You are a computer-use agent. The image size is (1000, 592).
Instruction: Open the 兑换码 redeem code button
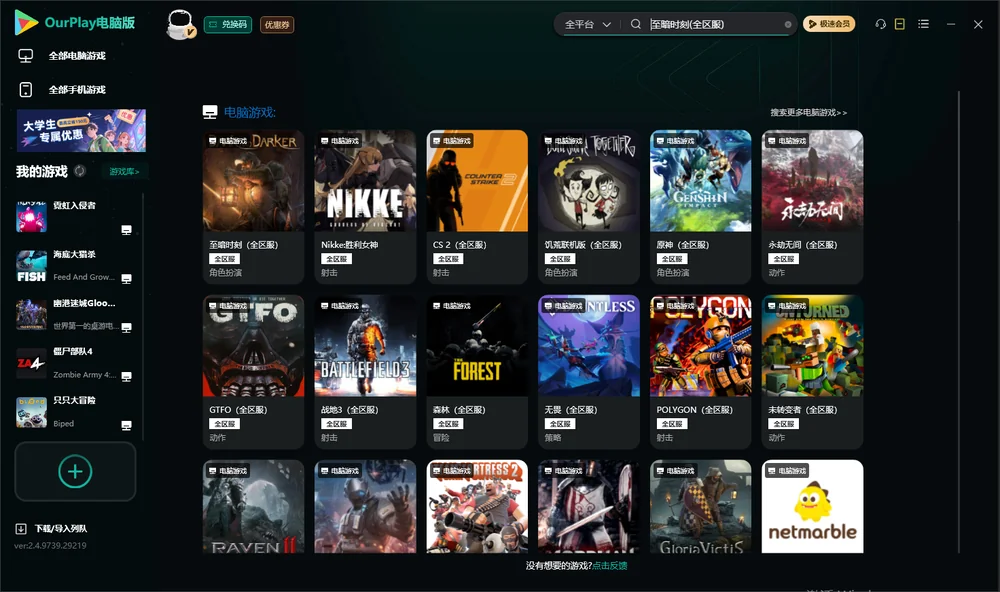pyautogui.click(x=228, y=24)
